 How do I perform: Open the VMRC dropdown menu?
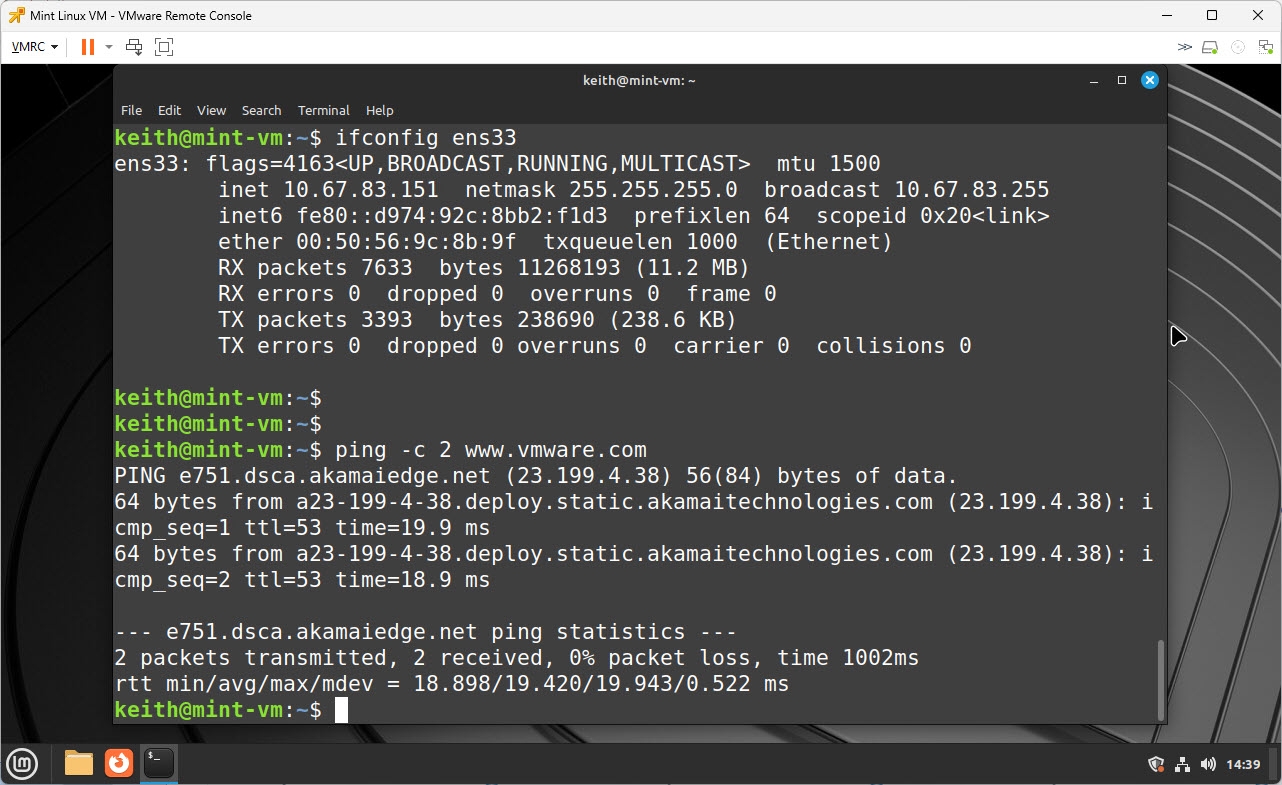(35, 47)
